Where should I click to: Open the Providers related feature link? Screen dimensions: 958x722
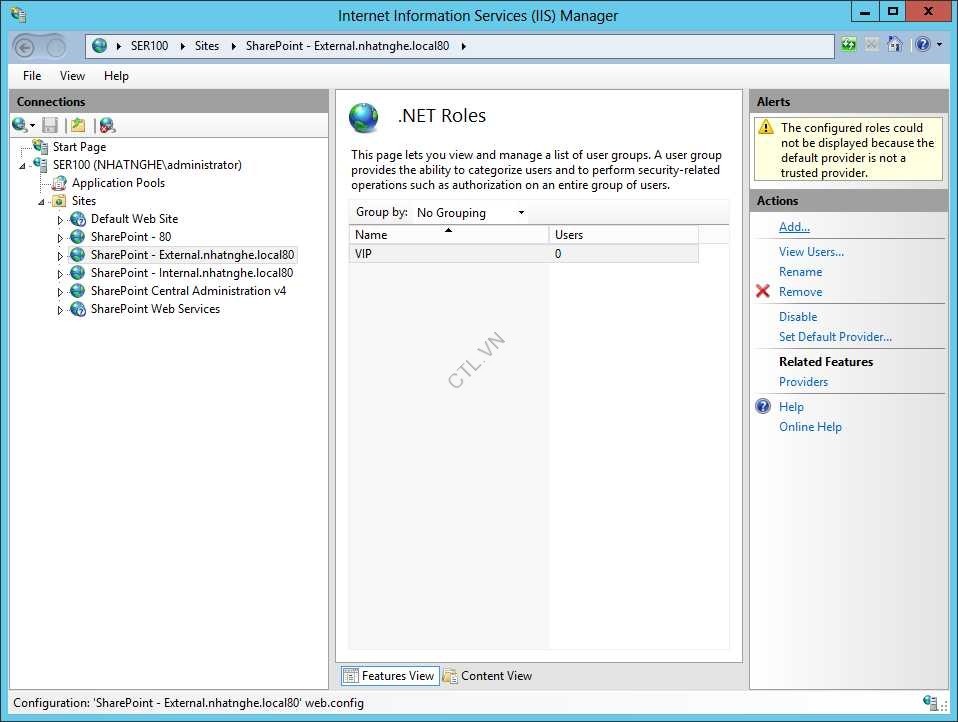coord(803,382)
